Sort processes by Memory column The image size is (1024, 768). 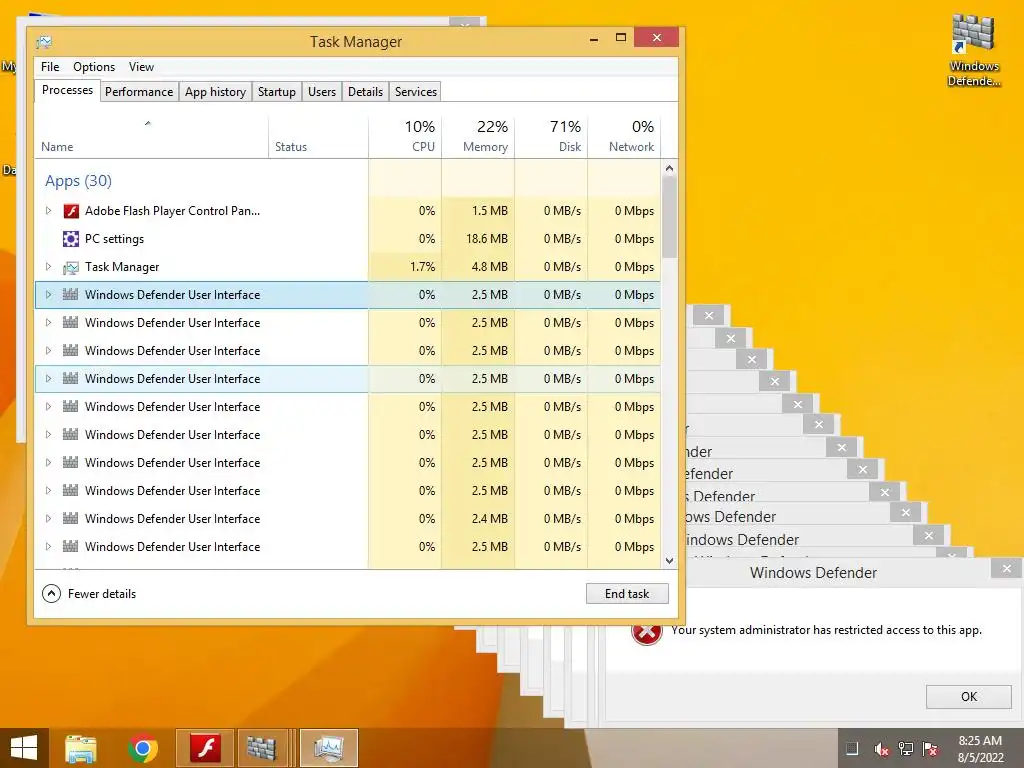pyautogui.click(x=479, y=136)
